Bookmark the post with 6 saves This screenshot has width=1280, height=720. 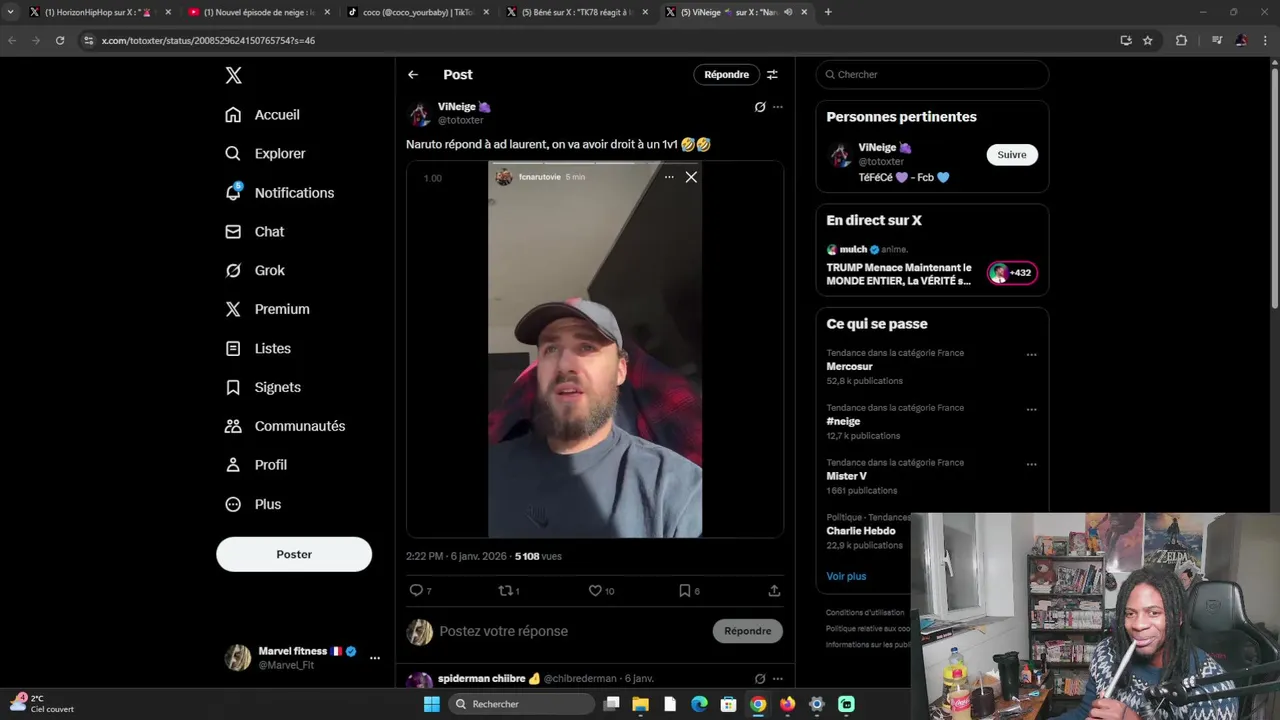click(x=689, y=591)
